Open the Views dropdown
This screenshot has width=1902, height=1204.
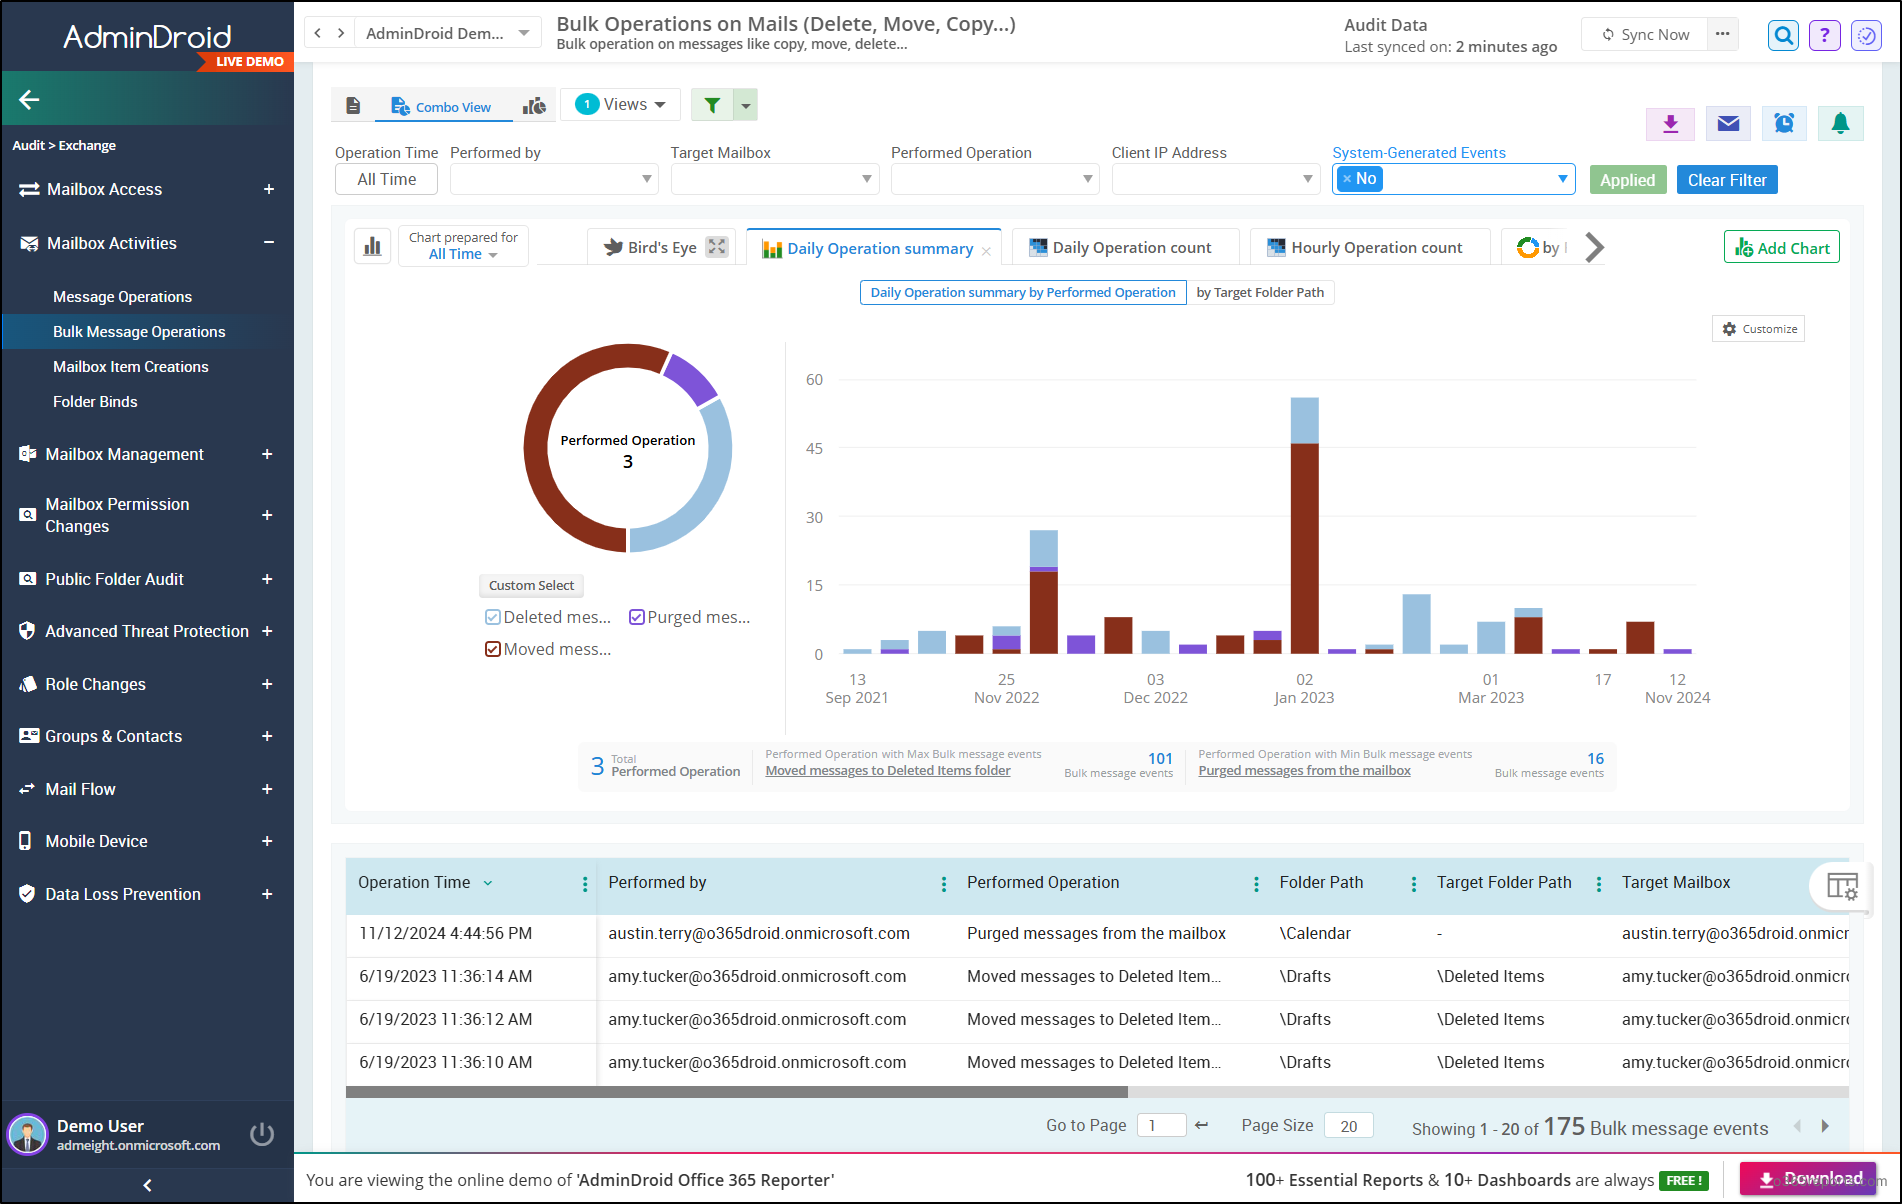(621, 105)
